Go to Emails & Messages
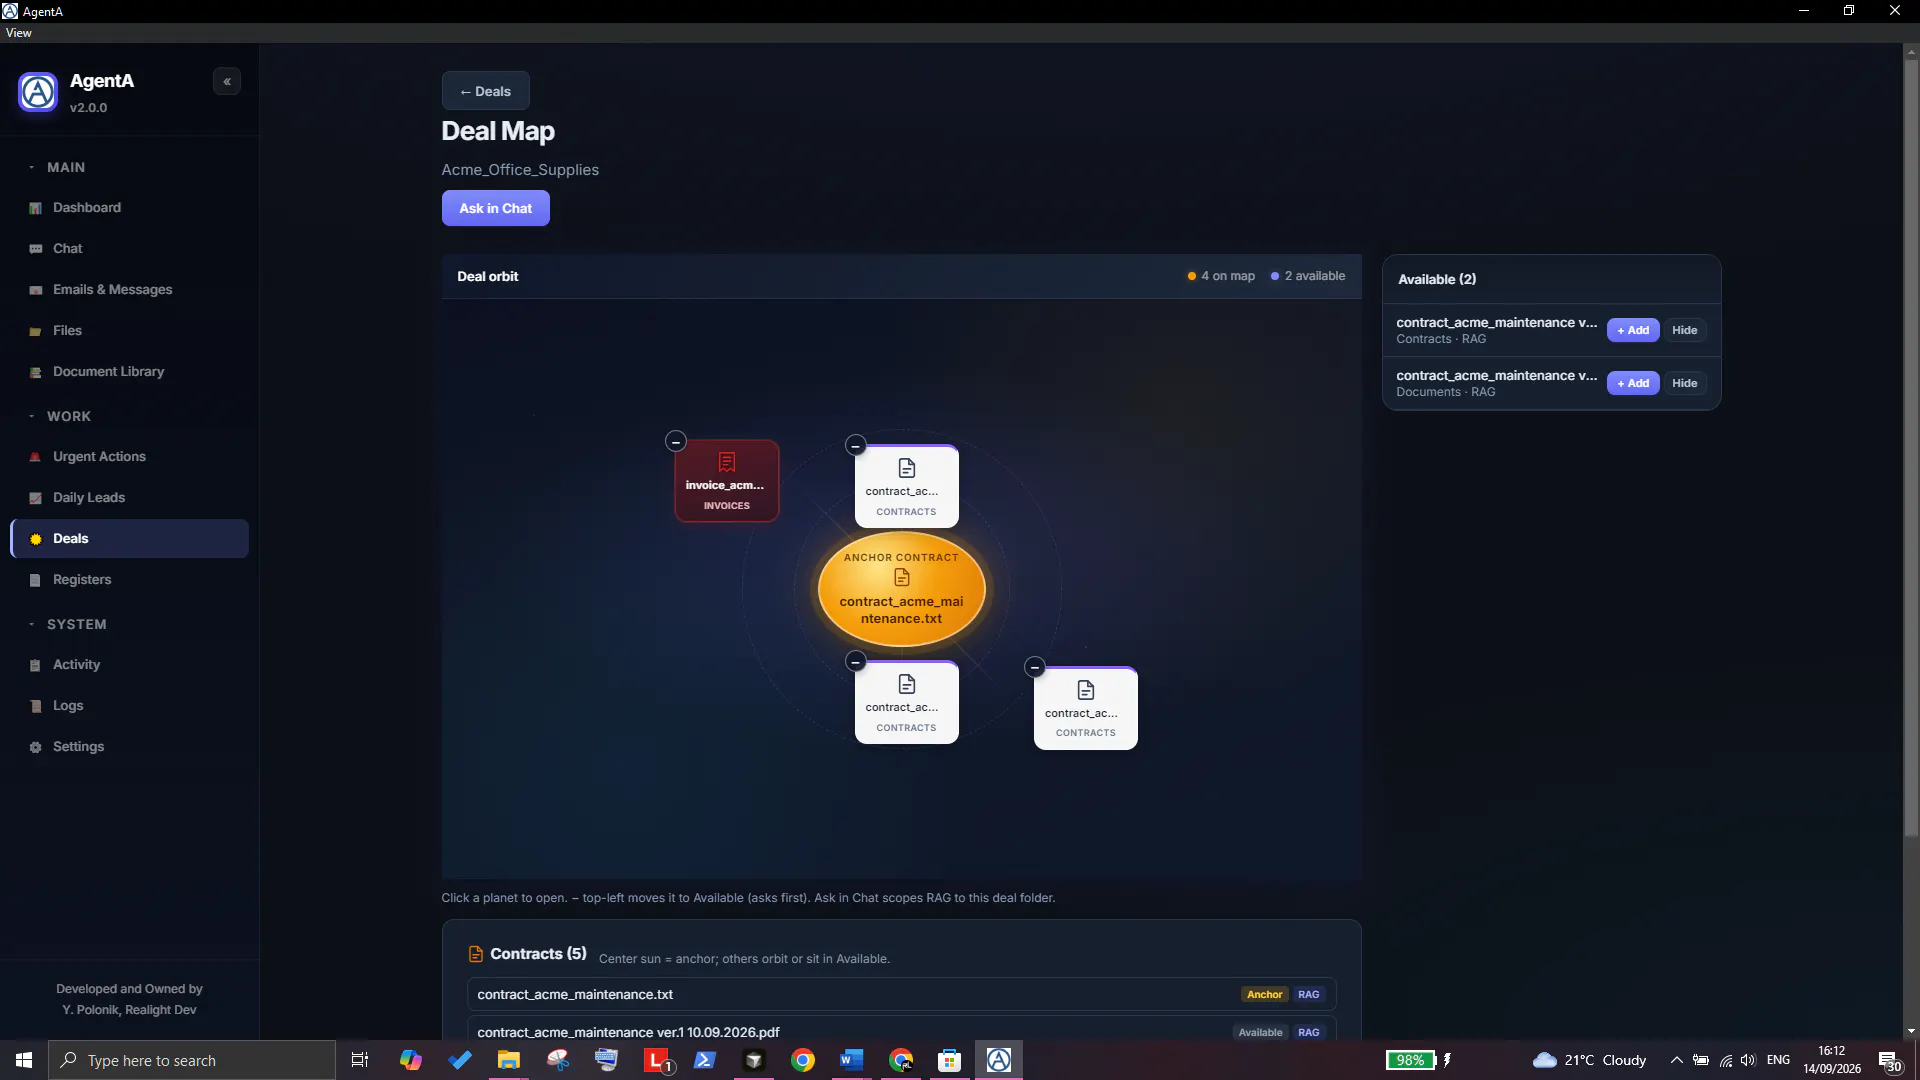The height and width of the screenshot is (1080, 1920). pos(129,290)
